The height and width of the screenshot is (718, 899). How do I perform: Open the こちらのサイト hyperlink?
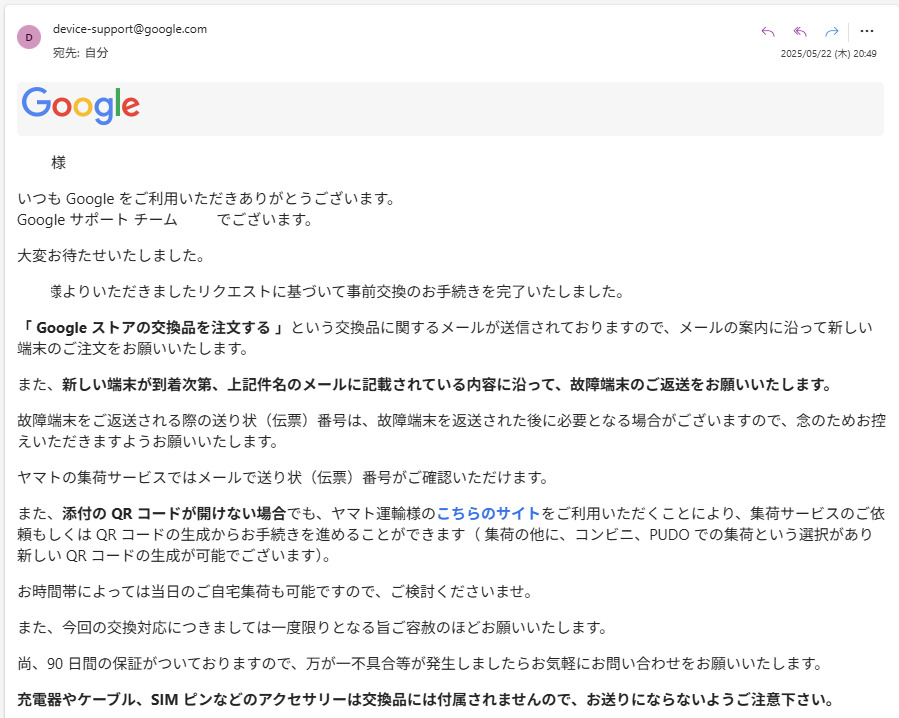(488, 513)
